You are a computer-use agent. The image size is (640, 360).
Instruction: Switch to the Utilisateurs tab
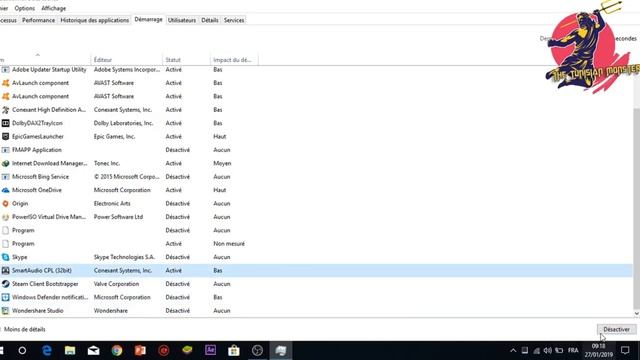(182, 20)
